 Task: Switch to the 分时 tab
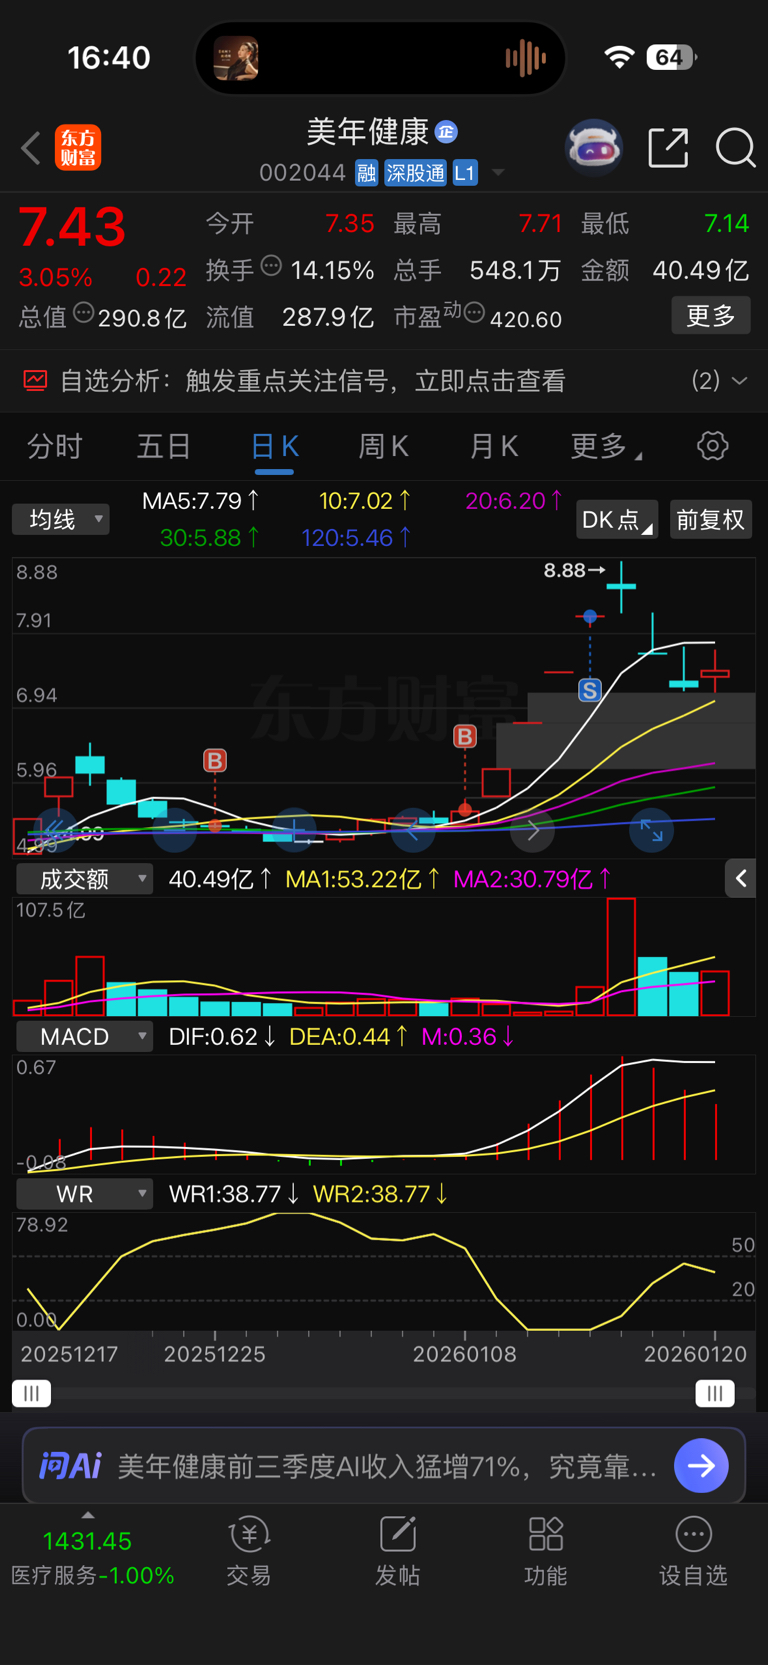click(x=55, y=446)
